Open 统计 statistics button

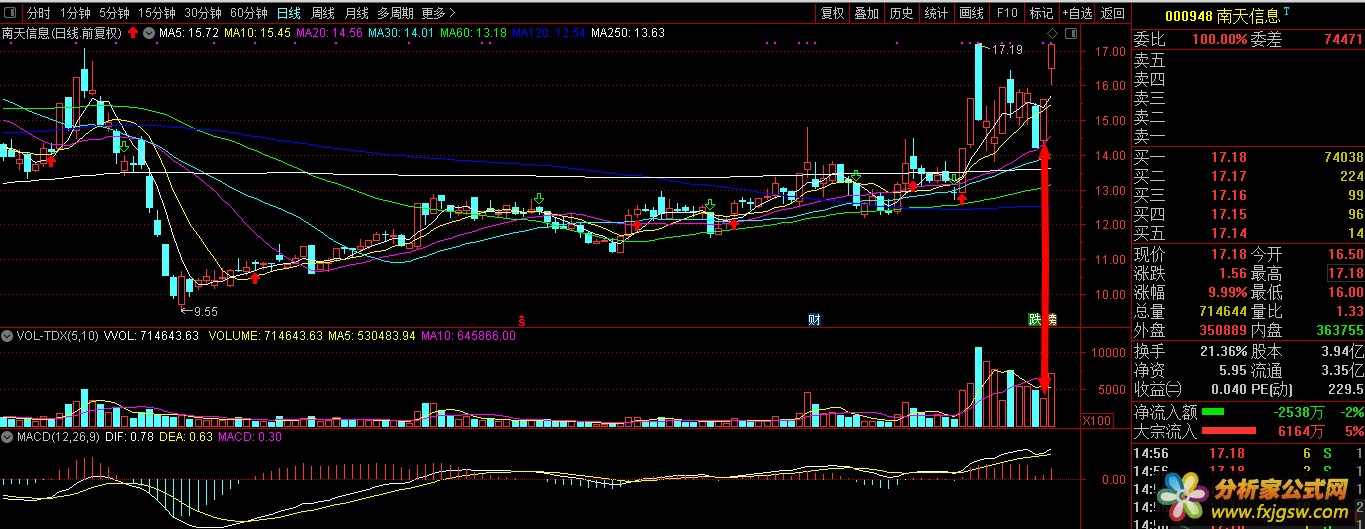pyautogui.click(x=936, y=13)
